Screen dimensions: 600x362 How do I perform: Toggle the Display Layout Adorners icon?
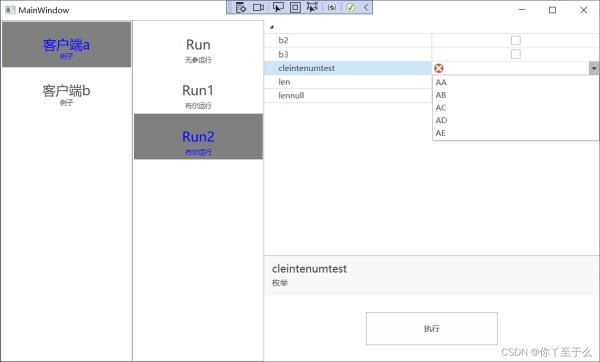tap(295, 7)
